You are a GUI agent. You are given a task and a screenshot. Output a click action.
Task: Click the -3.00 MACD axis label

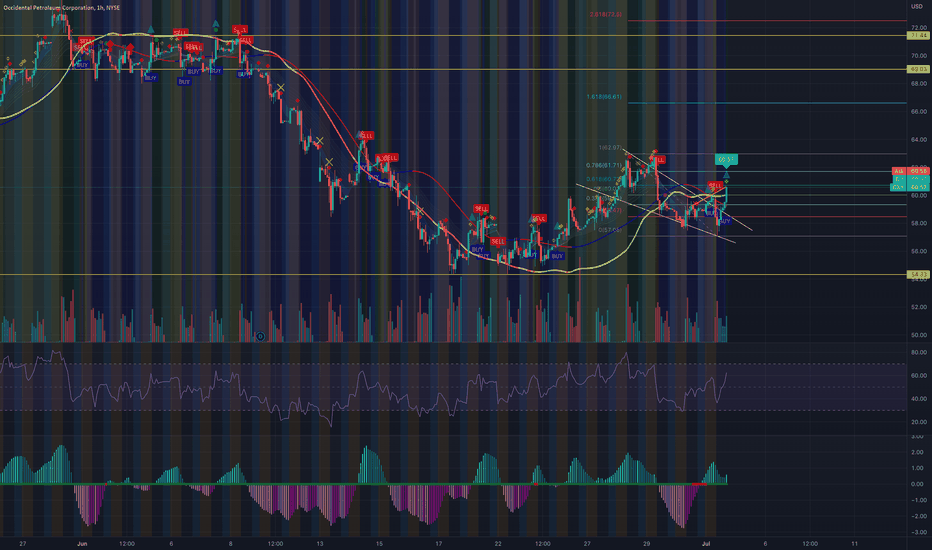[918, 533]
